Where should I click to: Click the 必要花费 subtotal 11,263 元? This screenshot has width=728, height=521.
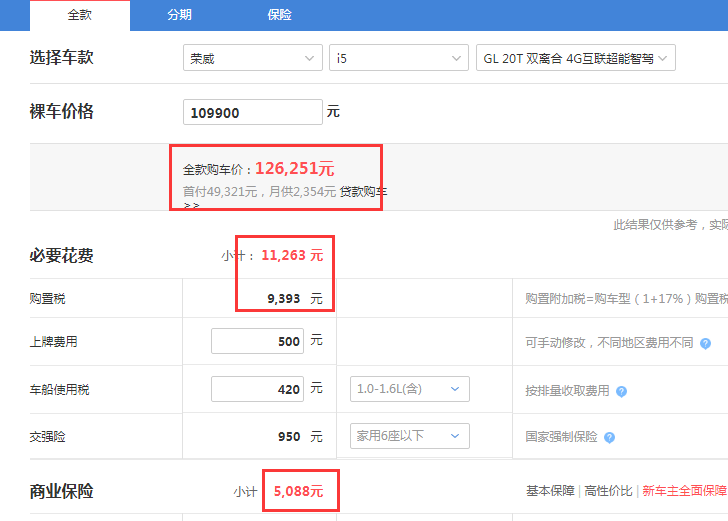(x=292, y=255)
